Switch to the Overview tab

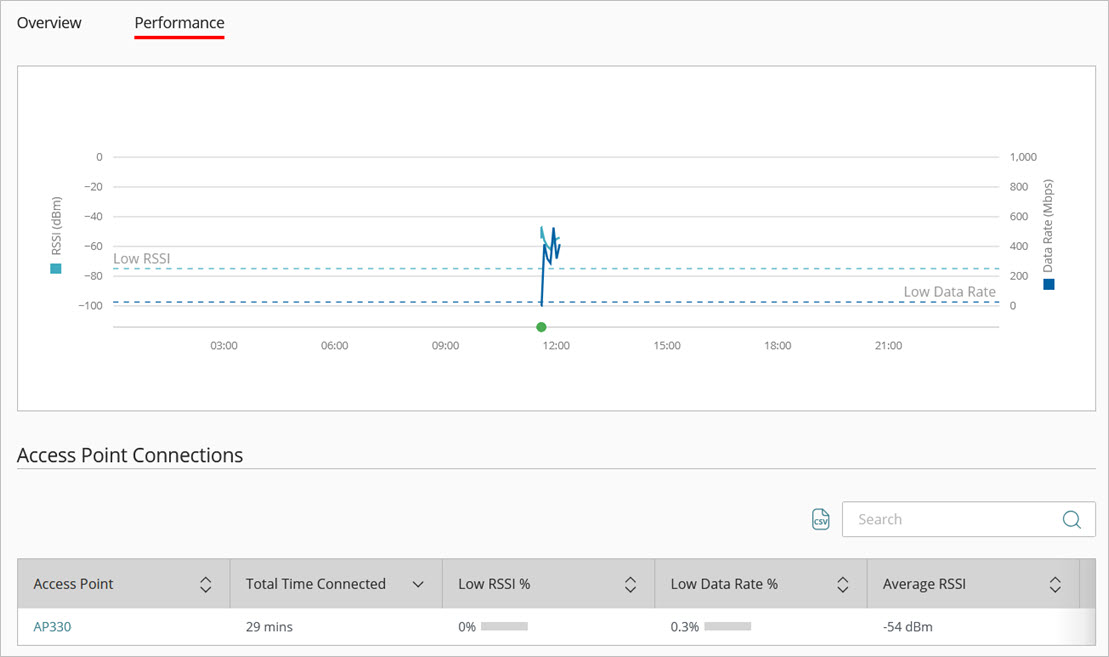pyautogui.click(x=49, y=22)
